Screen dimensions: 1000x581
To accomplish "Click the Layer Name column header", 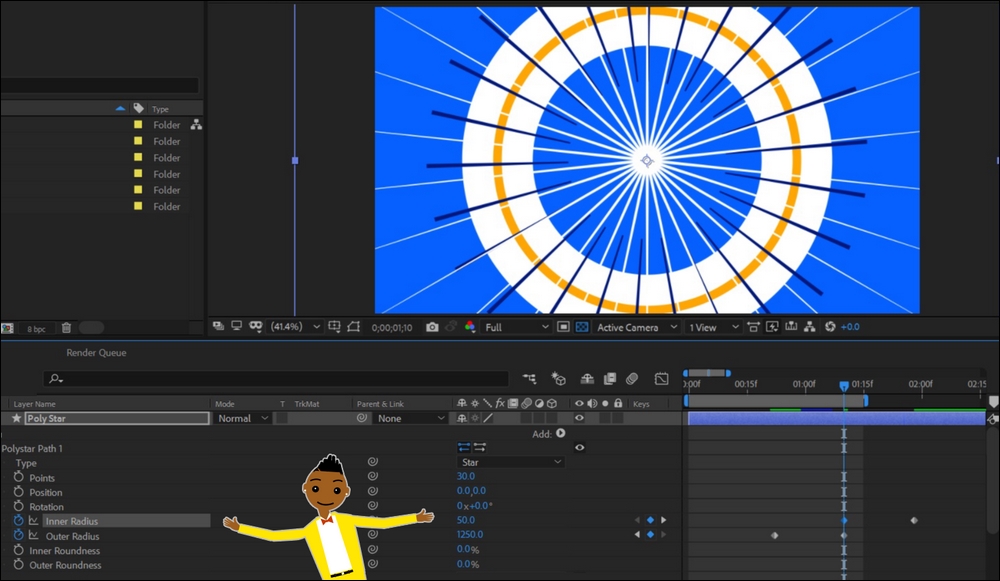I will pos(34,404).
